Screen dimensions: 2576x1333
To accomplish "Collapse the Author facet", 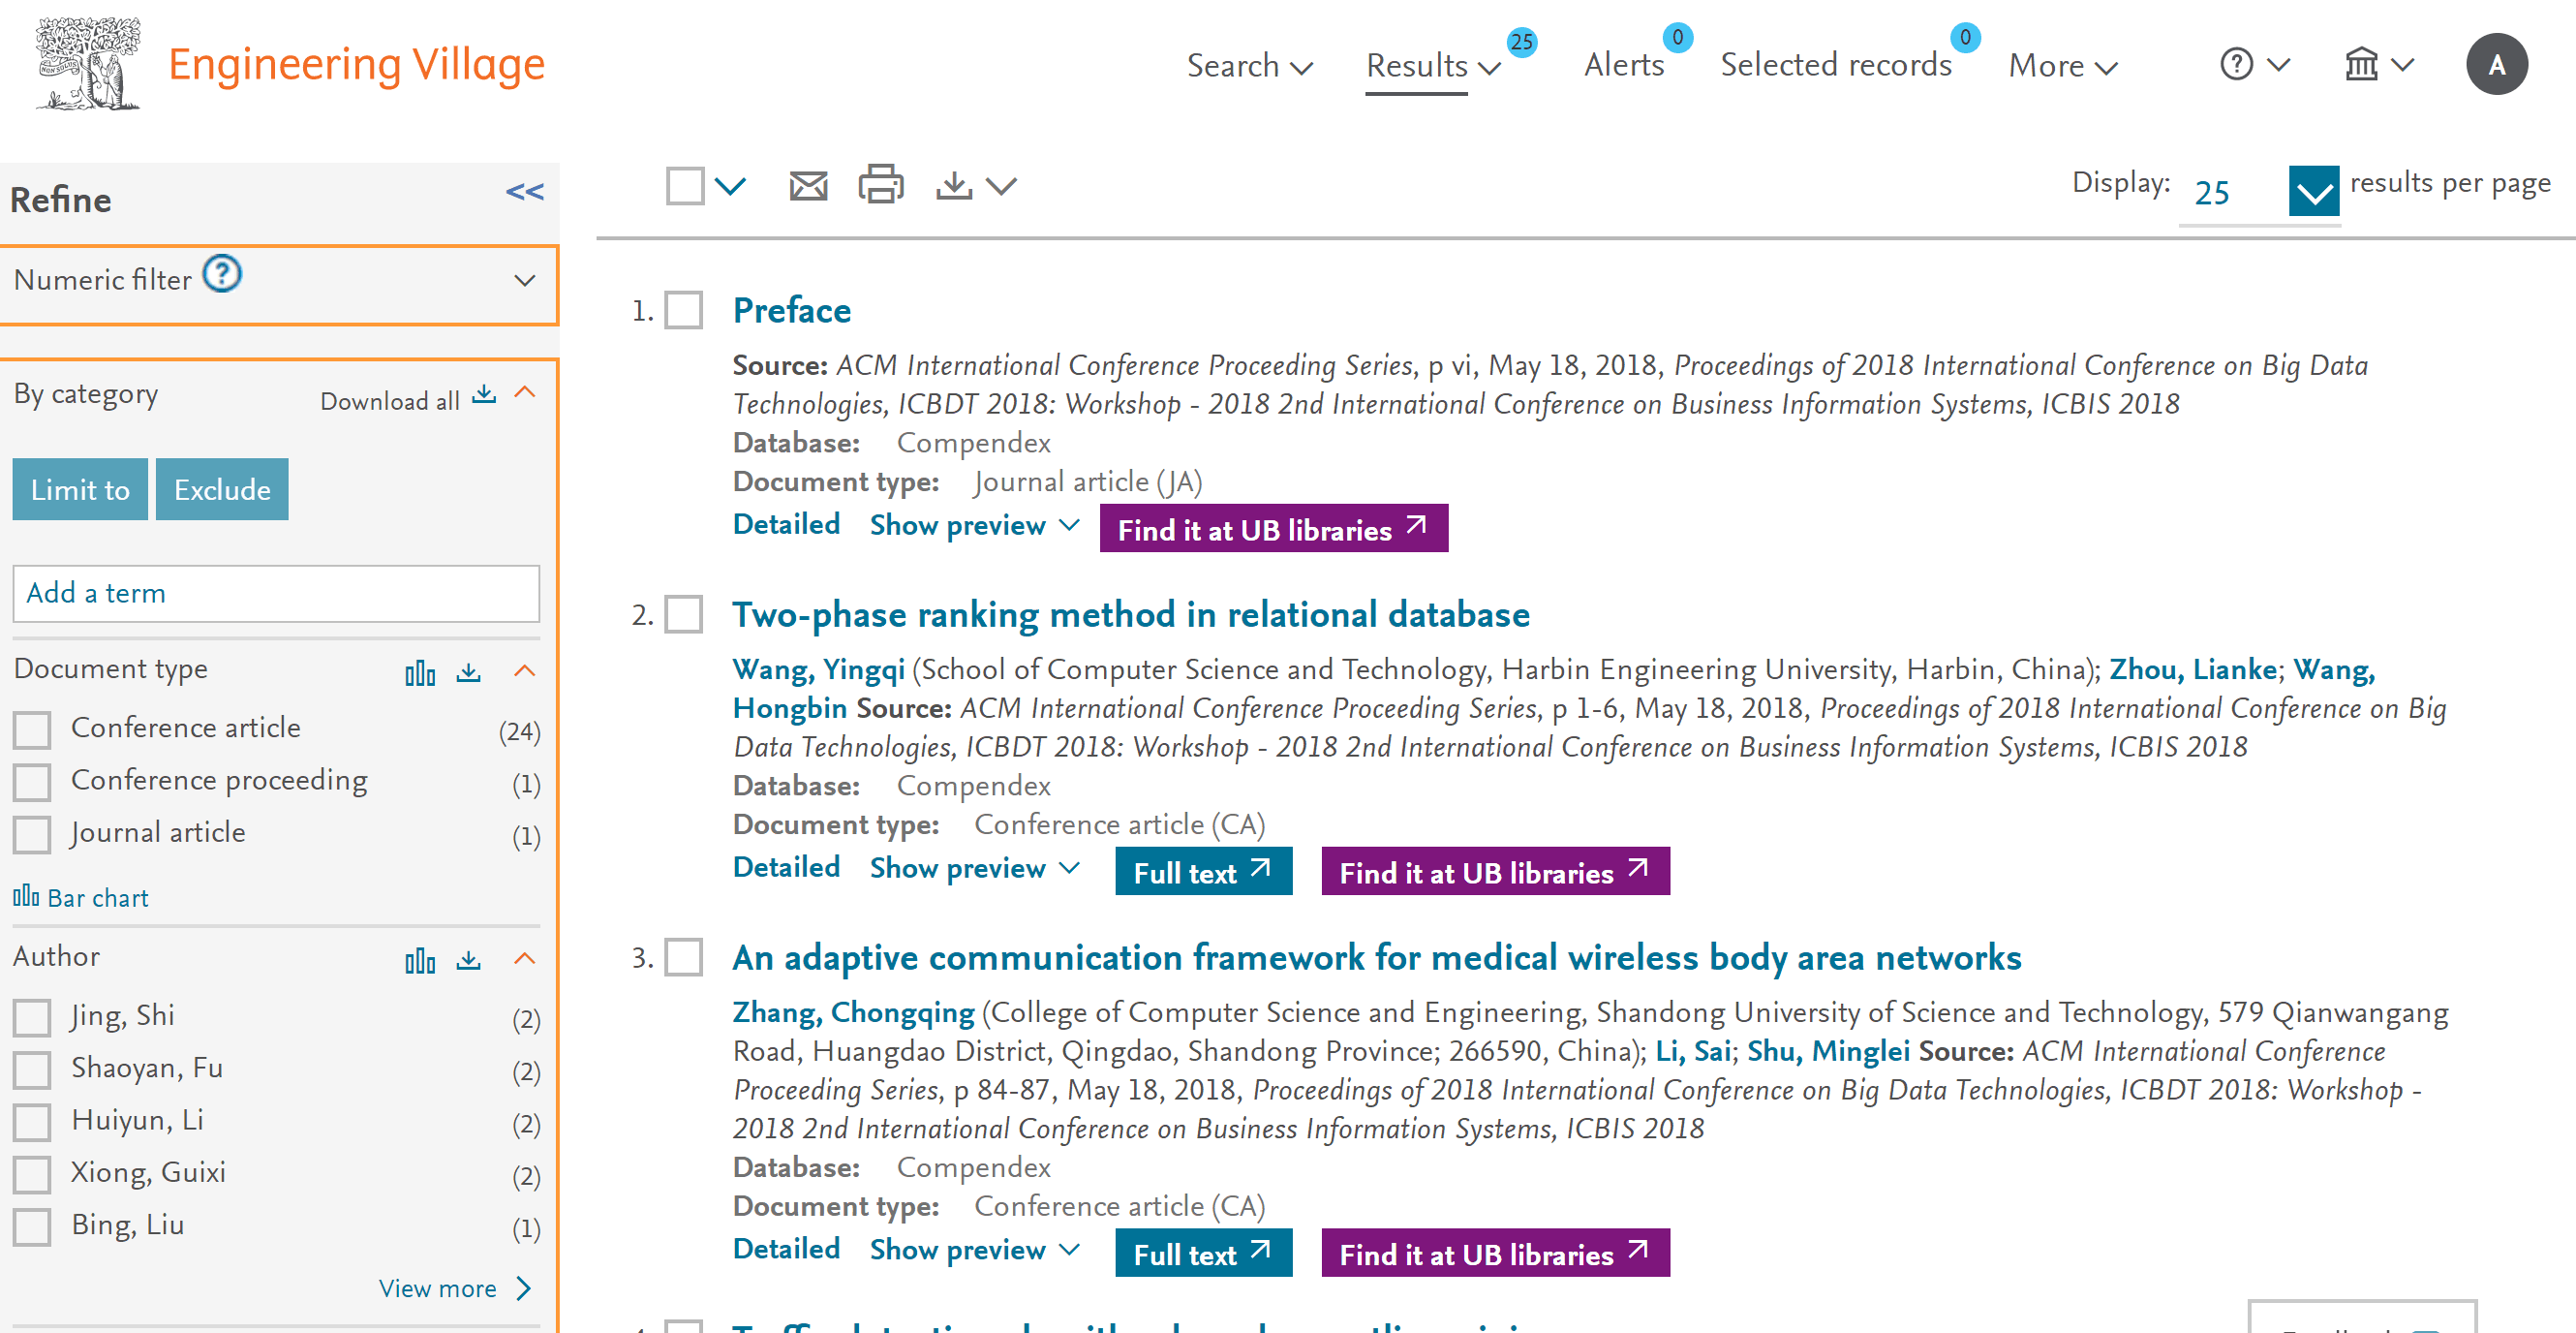I will point(525,960).
